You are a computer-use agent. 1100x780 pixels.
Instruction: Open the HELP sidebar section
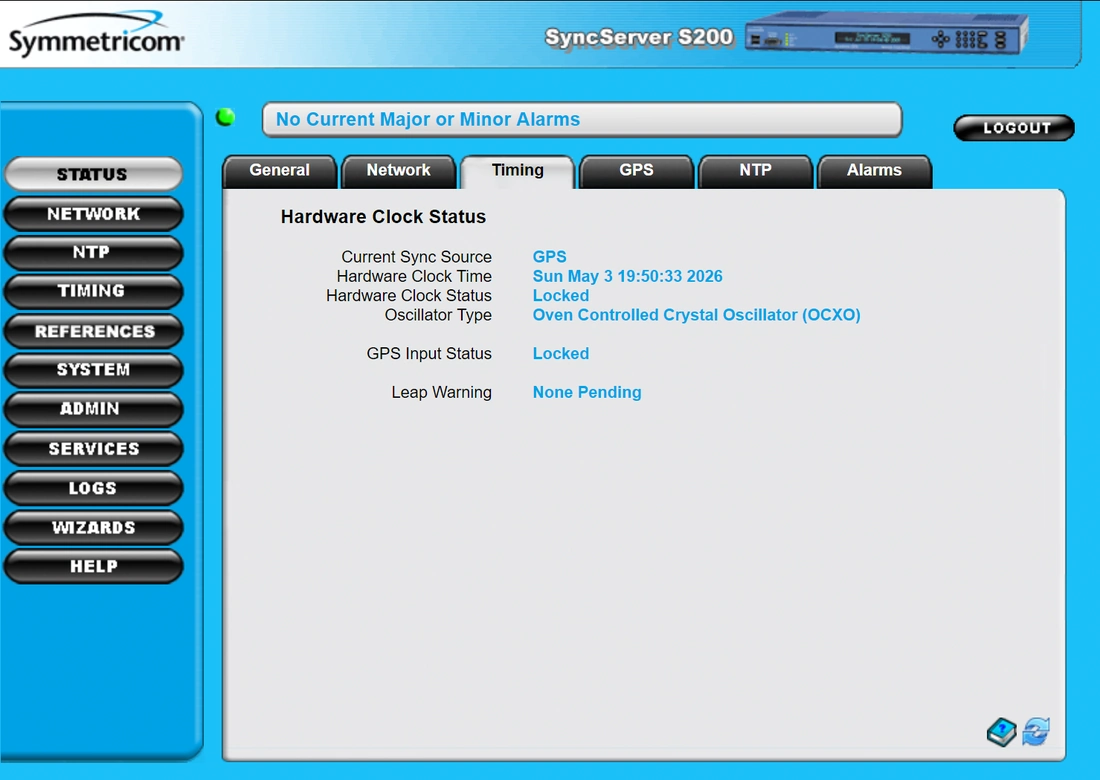[93, 567]
